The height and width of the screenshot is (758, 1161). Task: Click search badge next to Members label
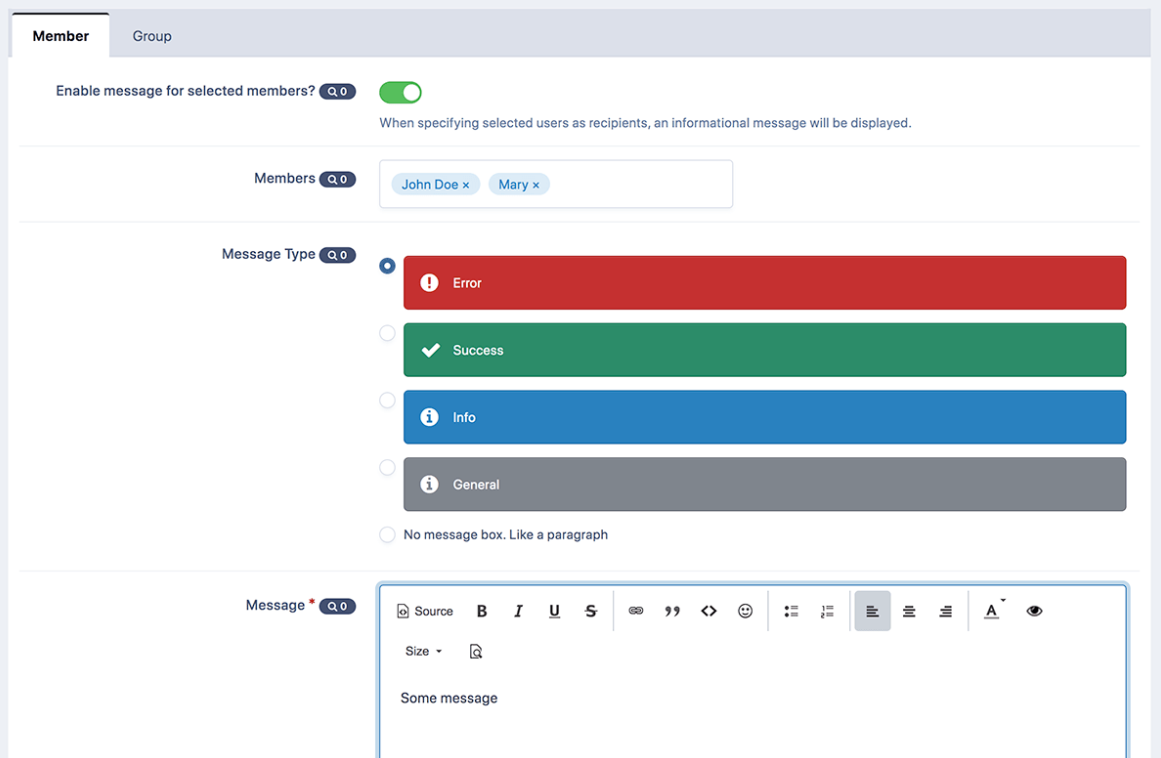[338, 179]
